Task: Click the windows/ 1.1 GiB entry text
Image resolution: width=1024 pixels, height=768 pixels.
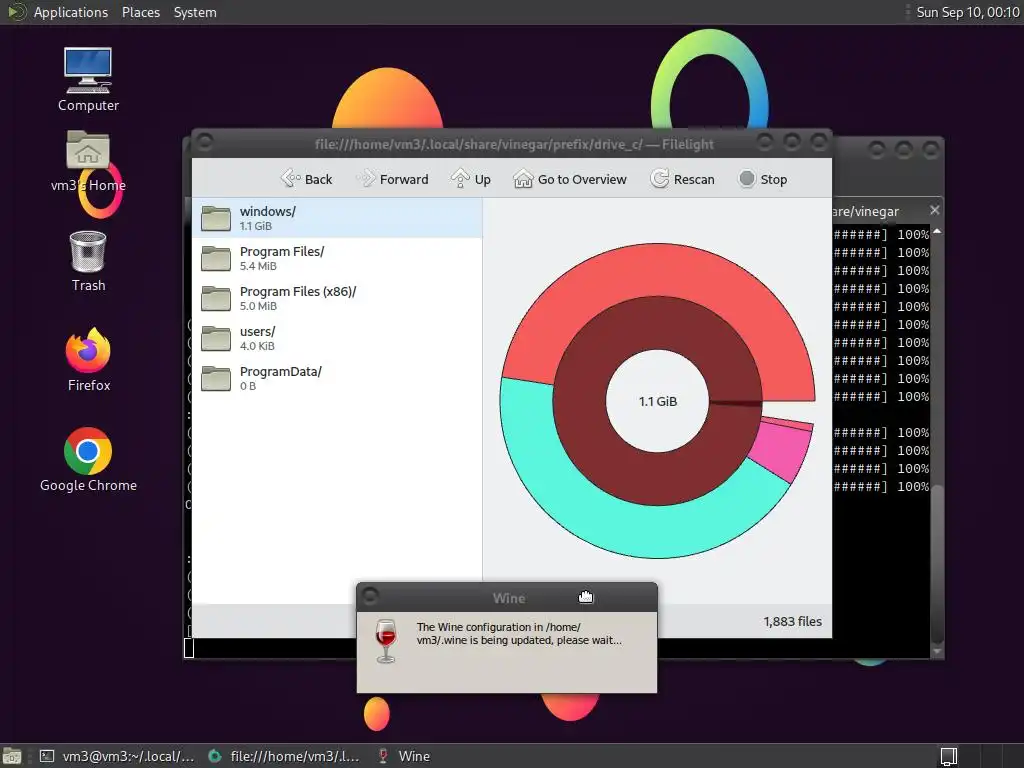Action: pyautogui.click(x=268, y=218)
